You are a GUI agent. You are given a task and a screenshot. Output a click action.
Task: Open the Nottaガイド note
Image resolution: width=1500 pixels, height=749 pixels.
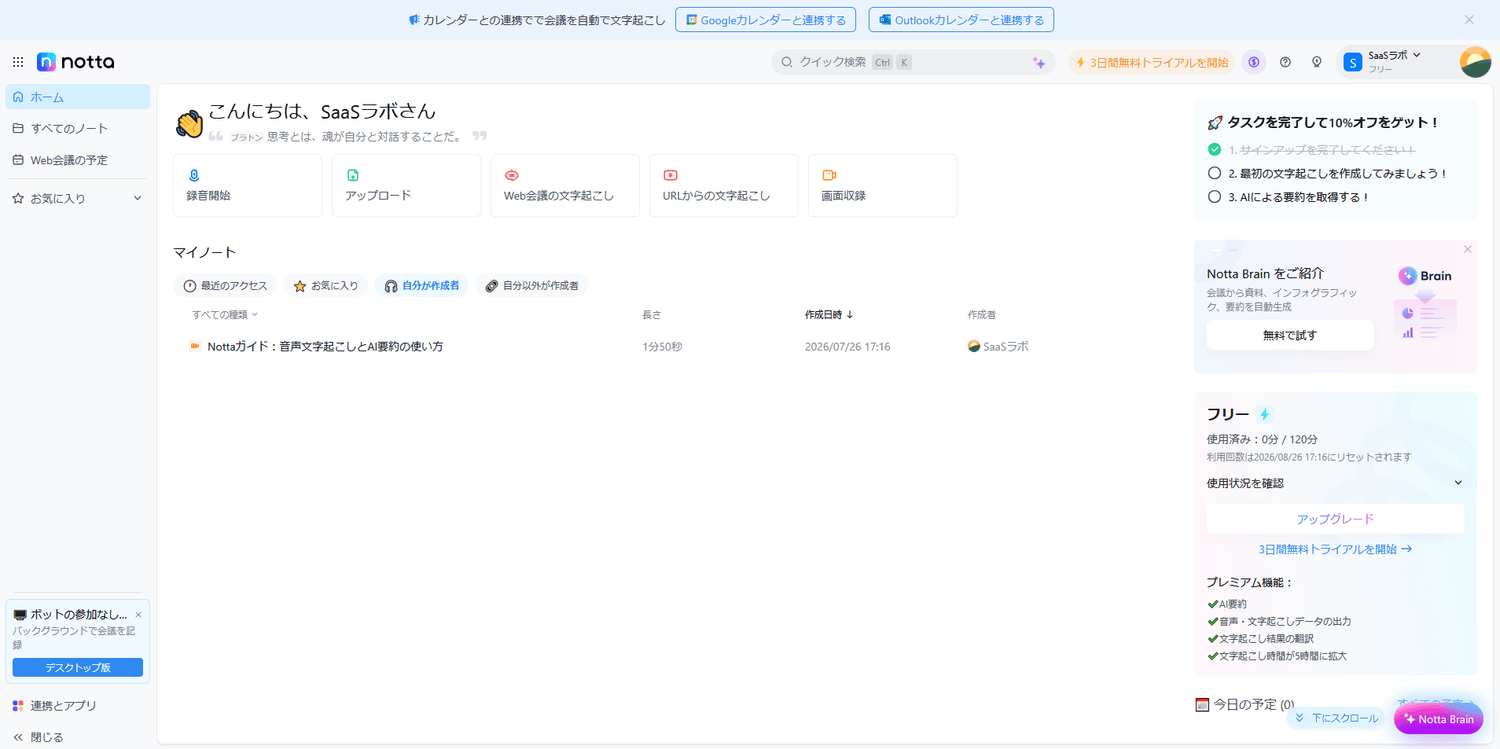point(325,347)
